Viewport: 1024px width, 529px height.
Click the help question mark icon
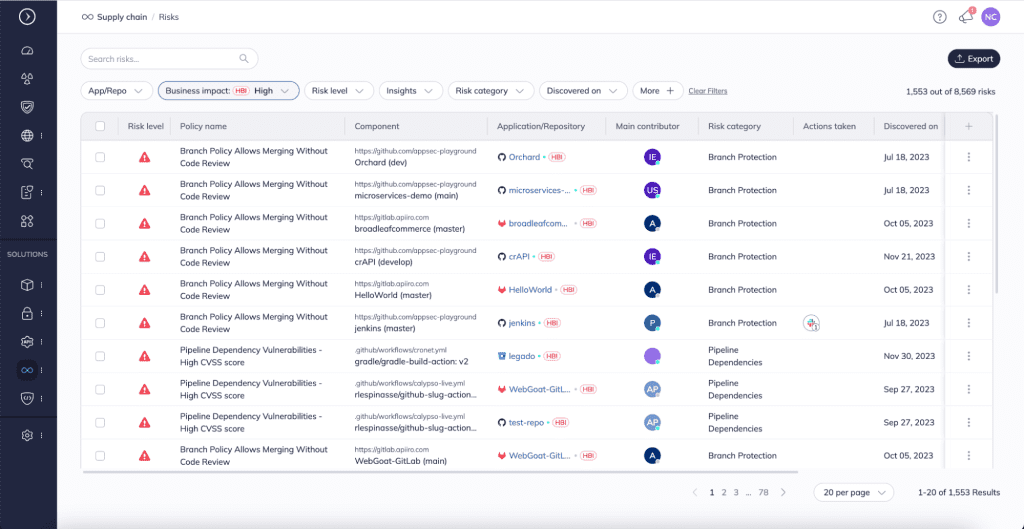pos(939,17)
